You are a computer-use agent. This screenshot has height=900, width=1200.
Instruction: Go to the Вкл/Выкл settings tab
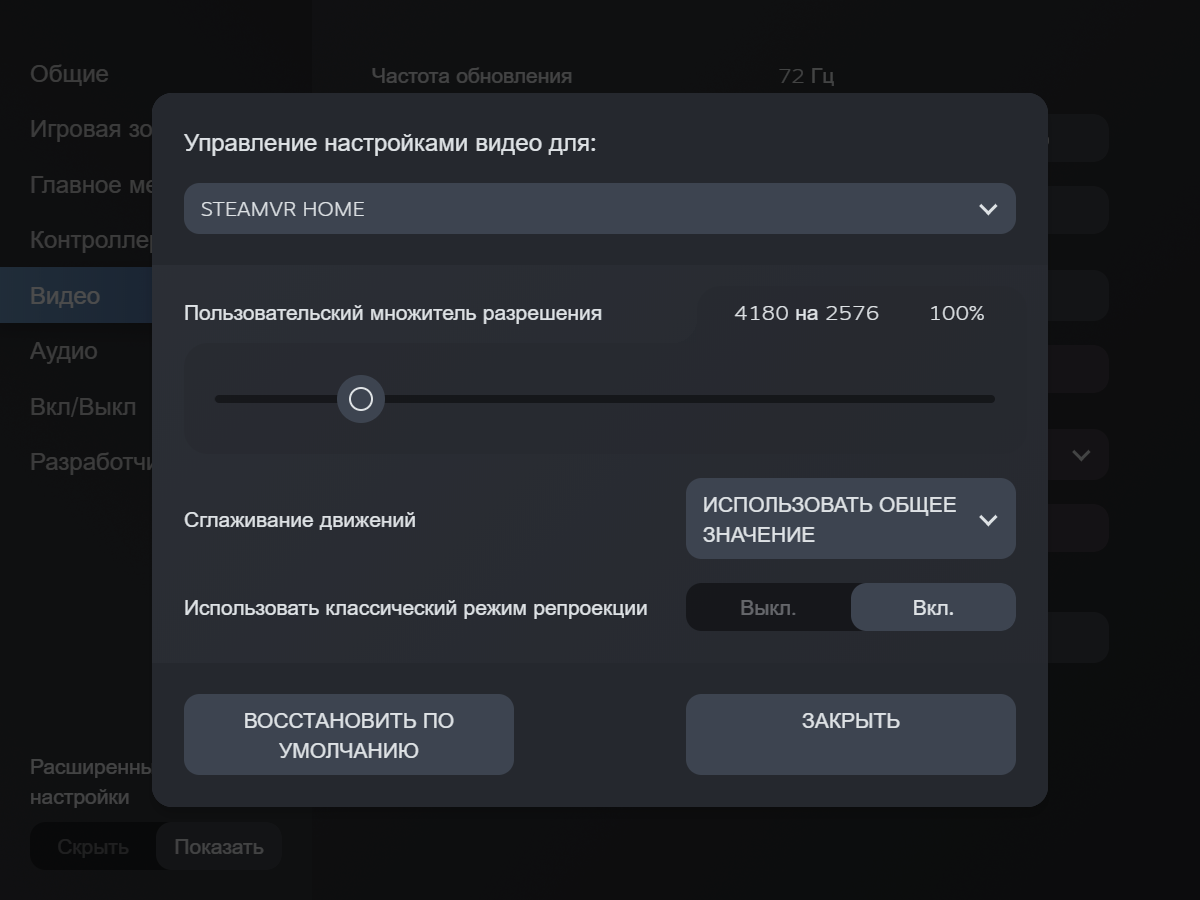tap(83, 407)
